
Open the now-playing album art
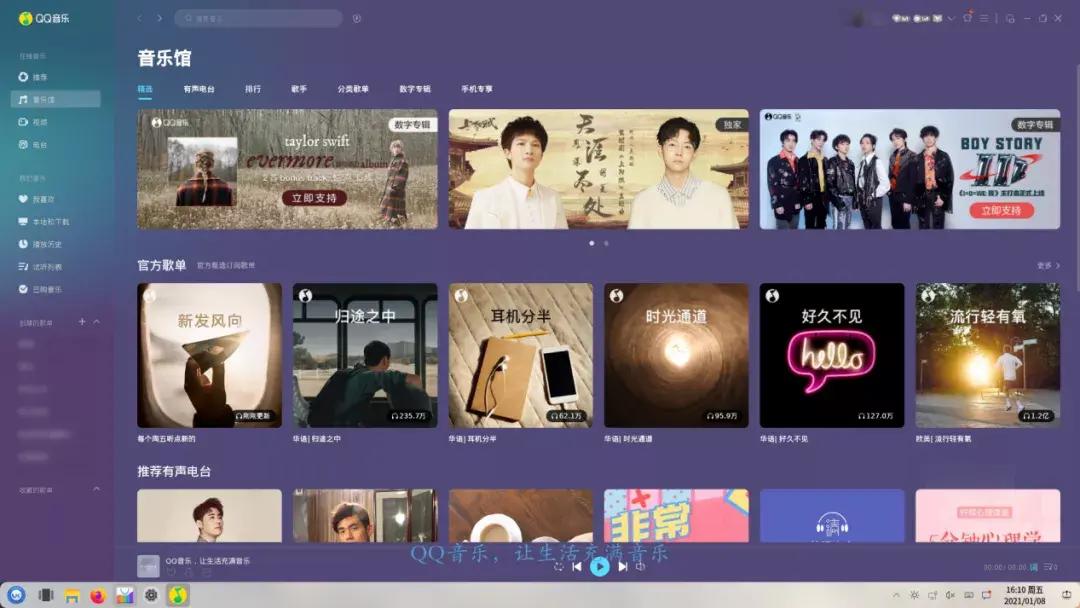coord(148,566)
